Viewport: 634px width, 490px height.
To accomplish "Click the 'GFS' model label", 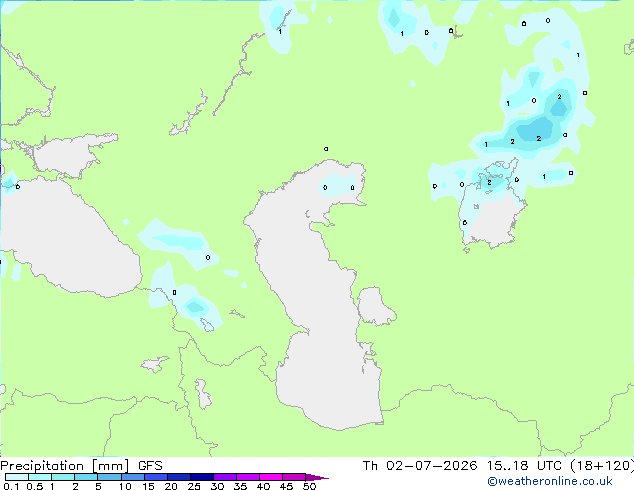I will point(150,466).
